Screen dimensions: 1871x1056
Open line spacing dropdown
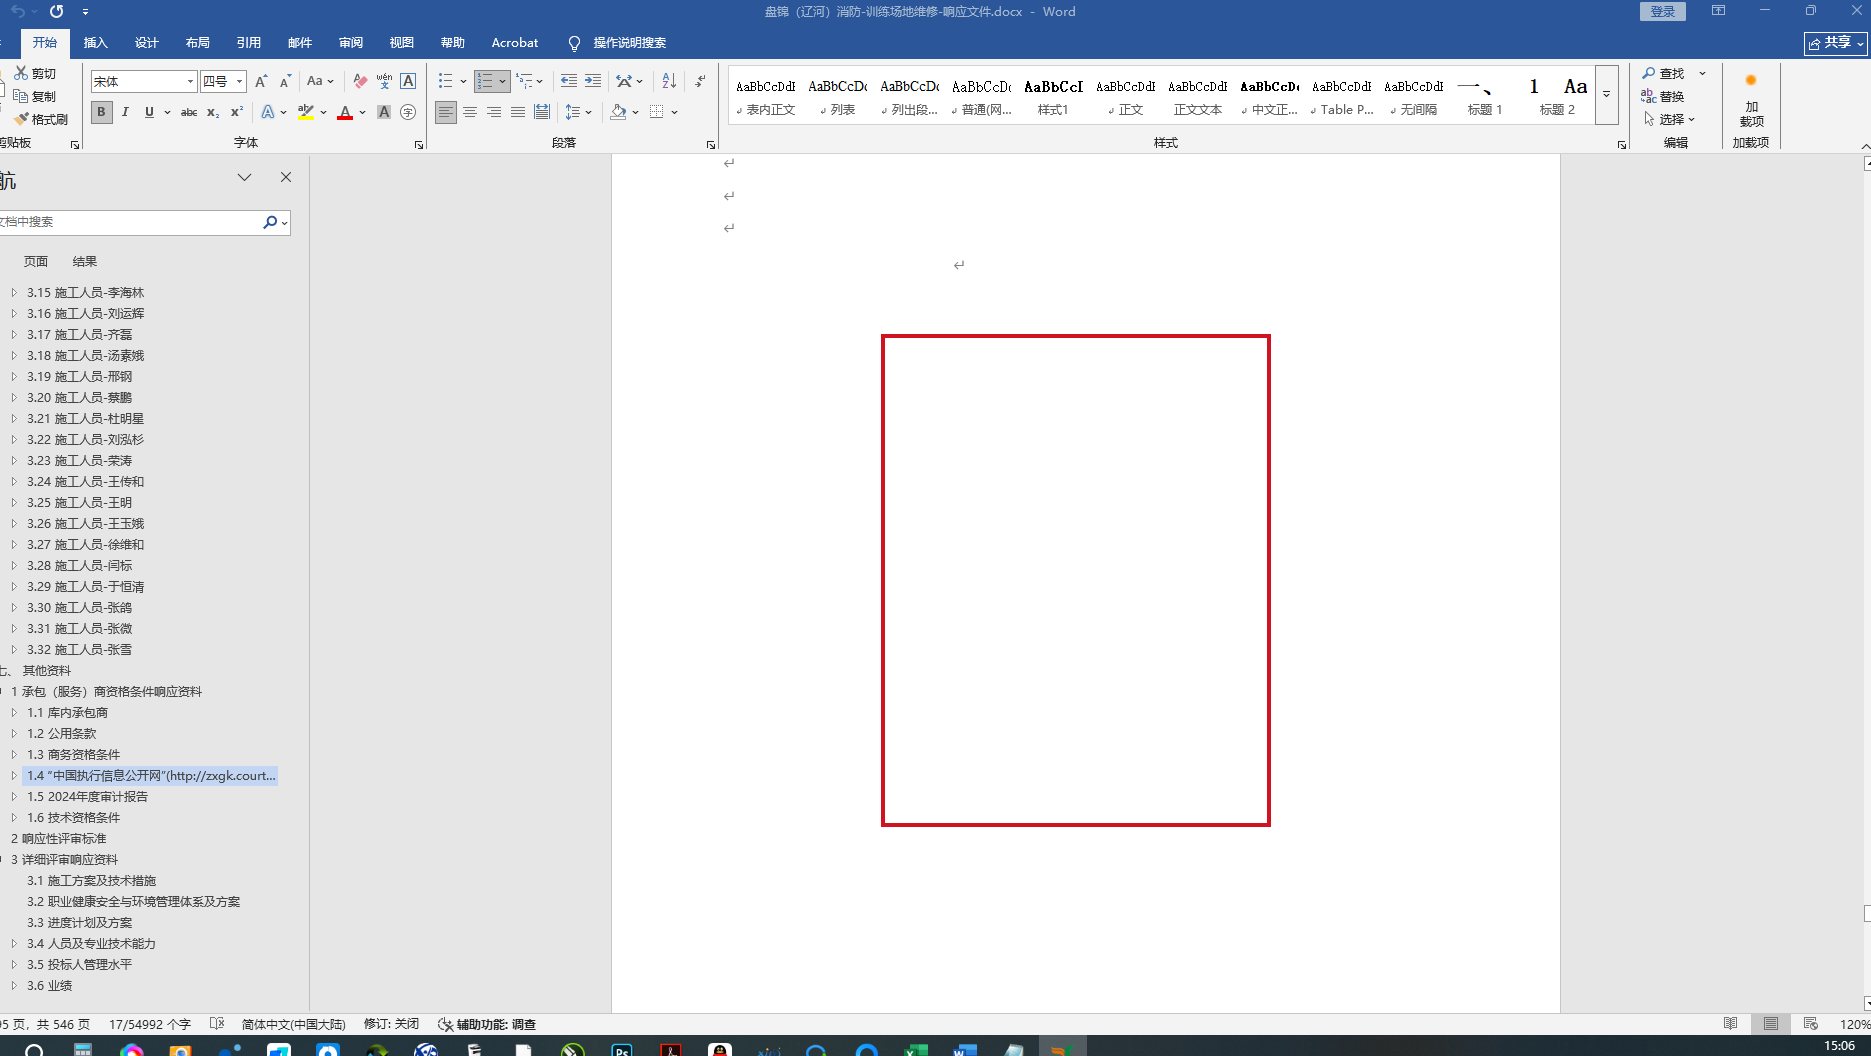[x=579, y=112]
